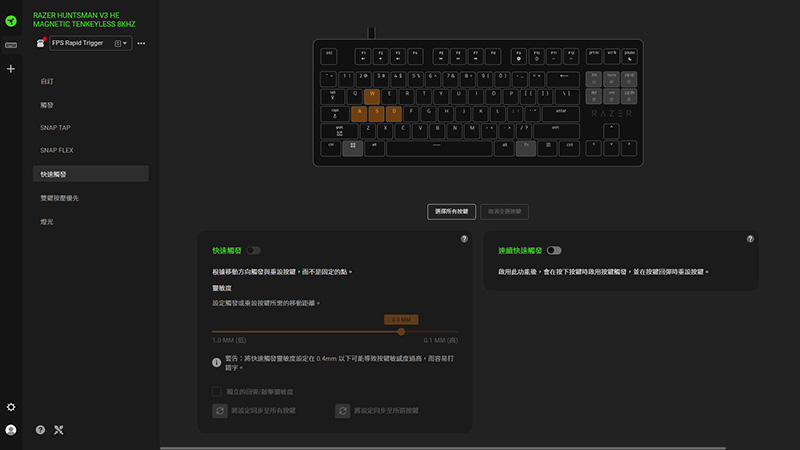Add a new device with plus icon
Viewport: 800px width, 450px height.
(11, 68)
